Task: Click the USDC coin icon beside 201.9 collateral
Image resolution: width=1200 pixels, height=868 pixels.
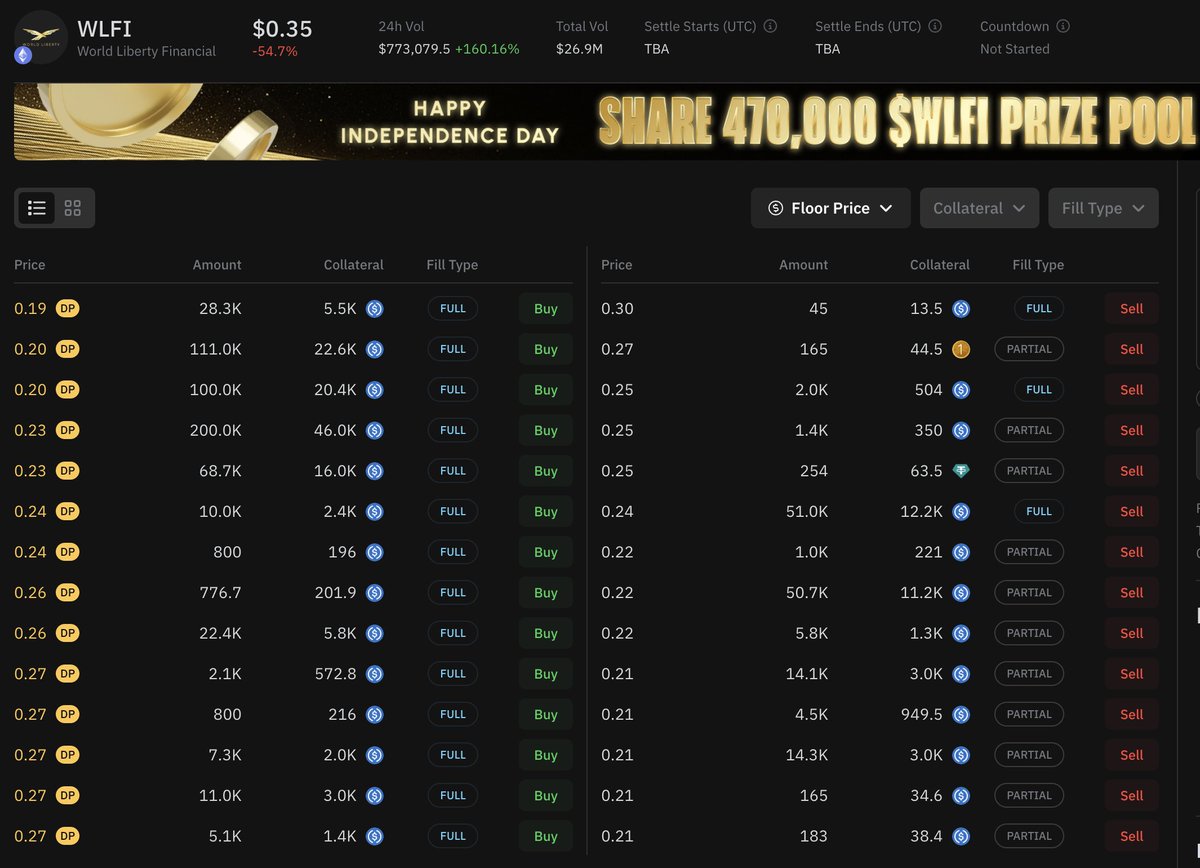Action: click(x=374, y=593)
